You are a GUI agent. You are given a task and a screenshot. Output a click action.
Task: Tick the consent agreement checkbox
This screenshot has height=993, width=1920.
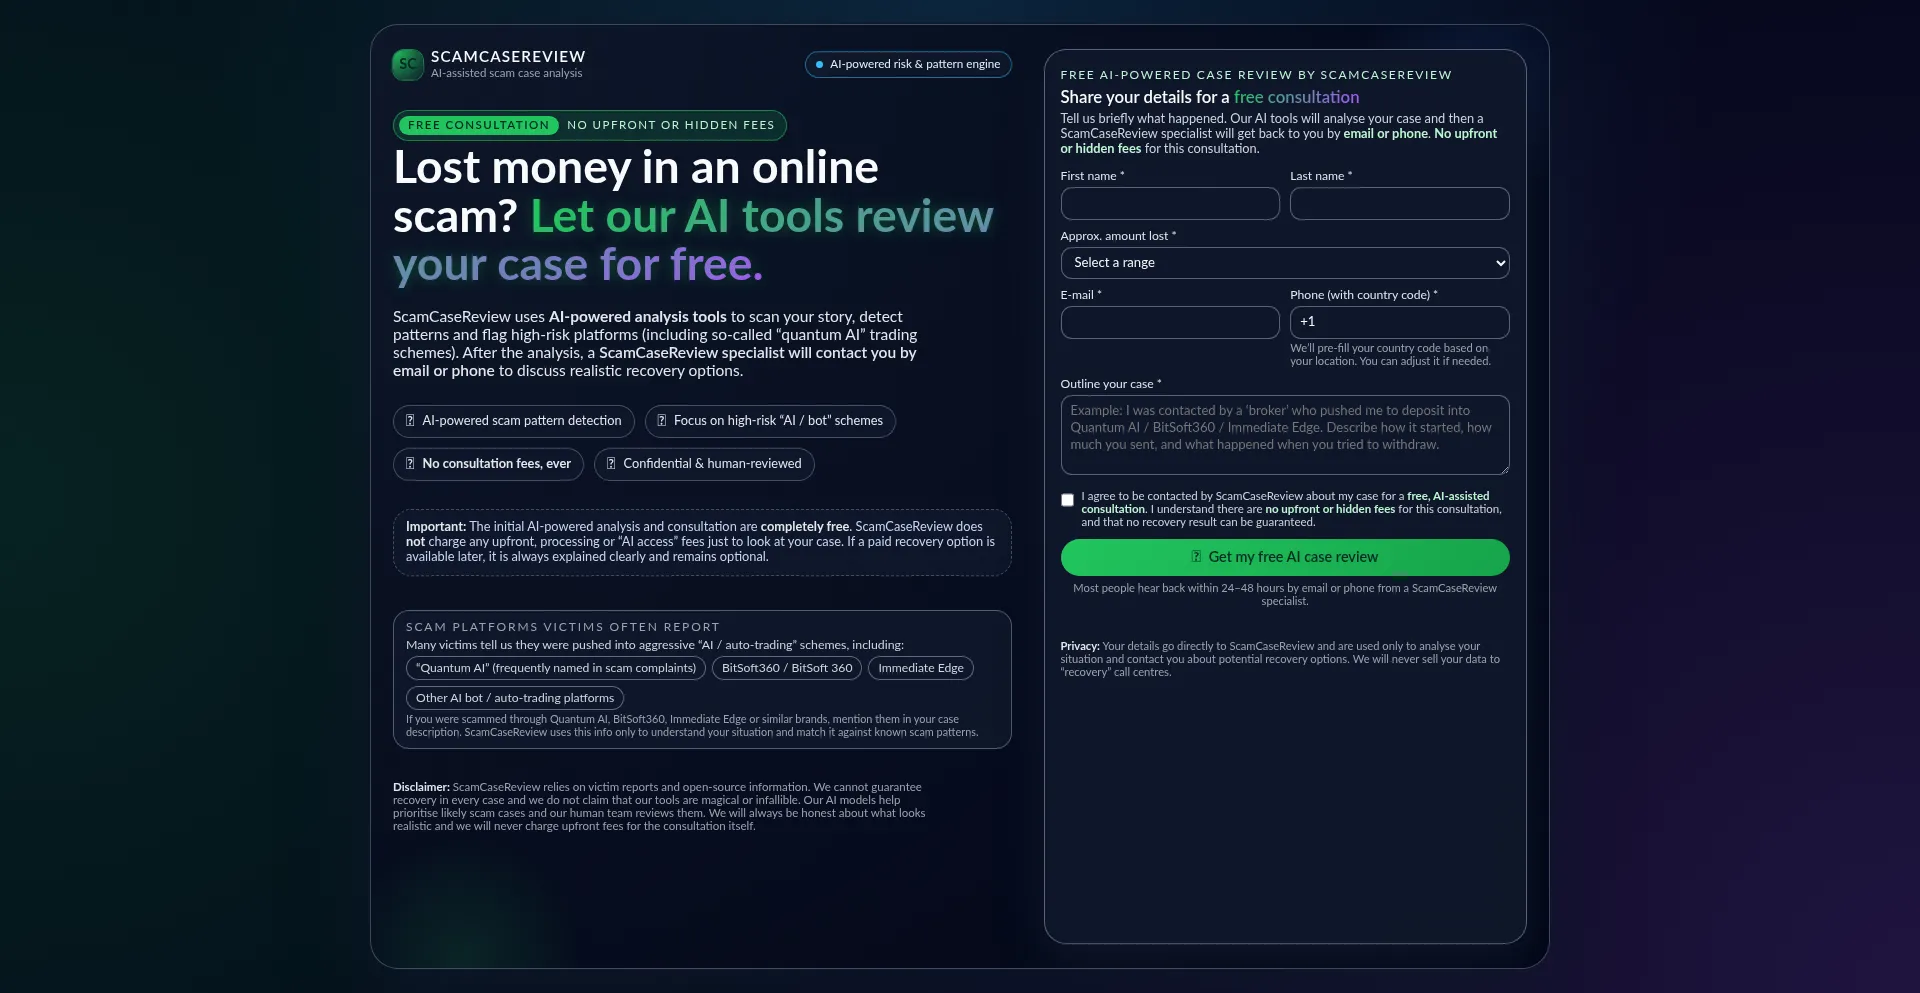point(1067,500)
